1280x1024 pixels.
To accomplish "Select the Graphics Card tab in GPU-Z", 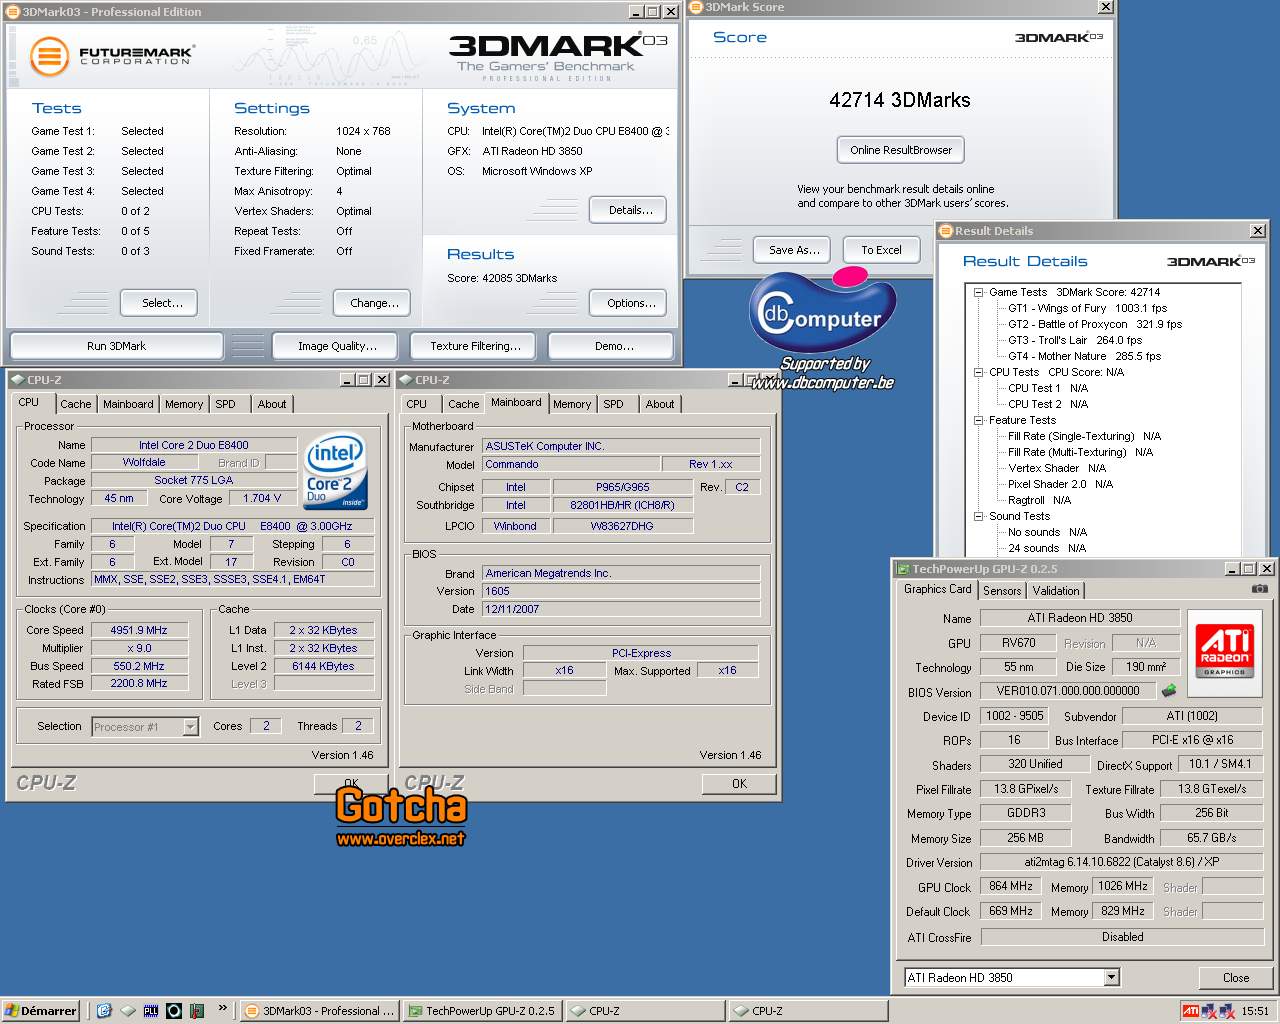I will (937, 589).
